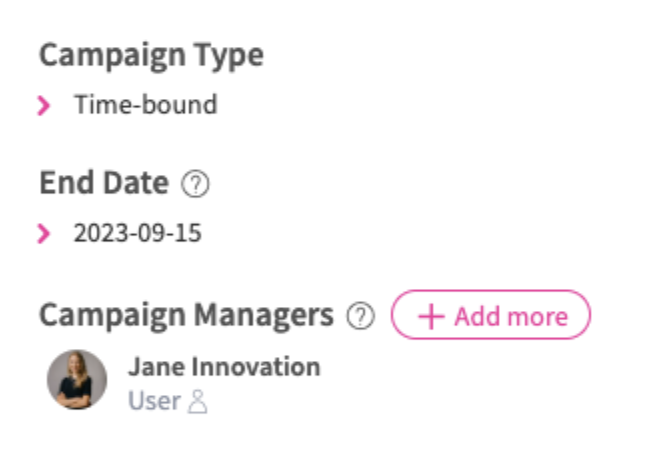The width and height of the screenshot is (664, 456).
Task: Click the 2023-09-15 end date value
Action: (x=137, y=234)
